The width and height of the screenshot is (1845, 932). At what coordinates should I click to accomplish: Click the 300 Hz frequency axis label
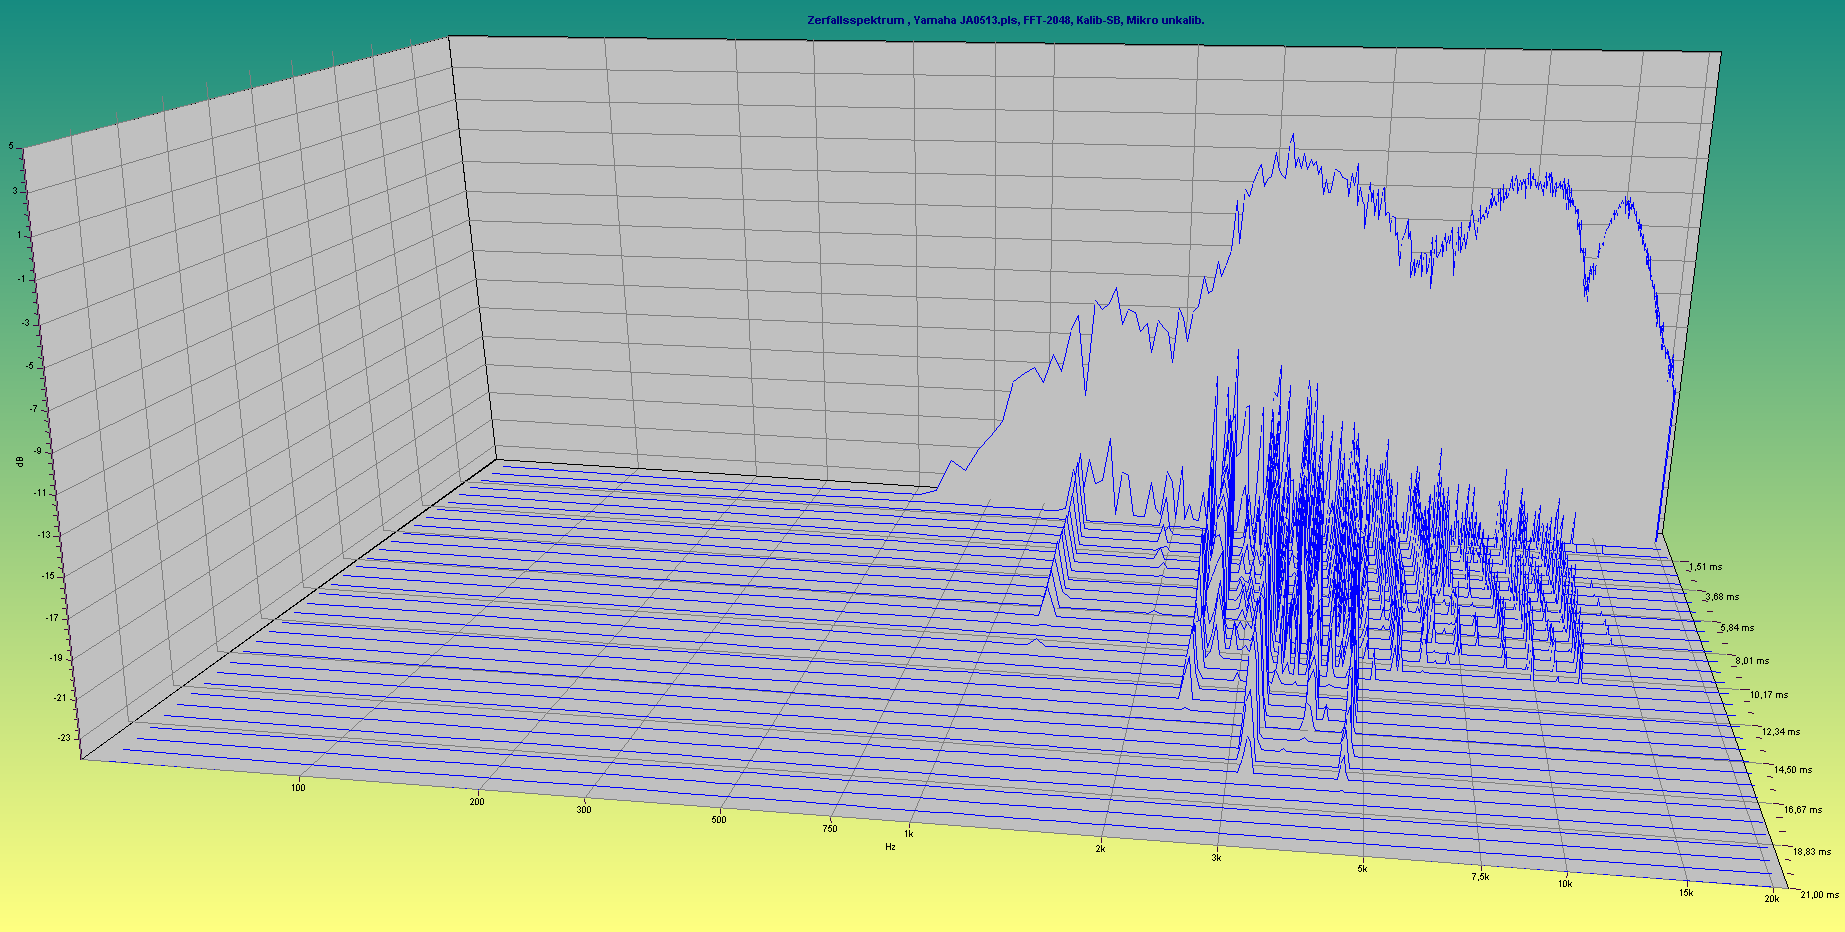(x=584, y=810)
